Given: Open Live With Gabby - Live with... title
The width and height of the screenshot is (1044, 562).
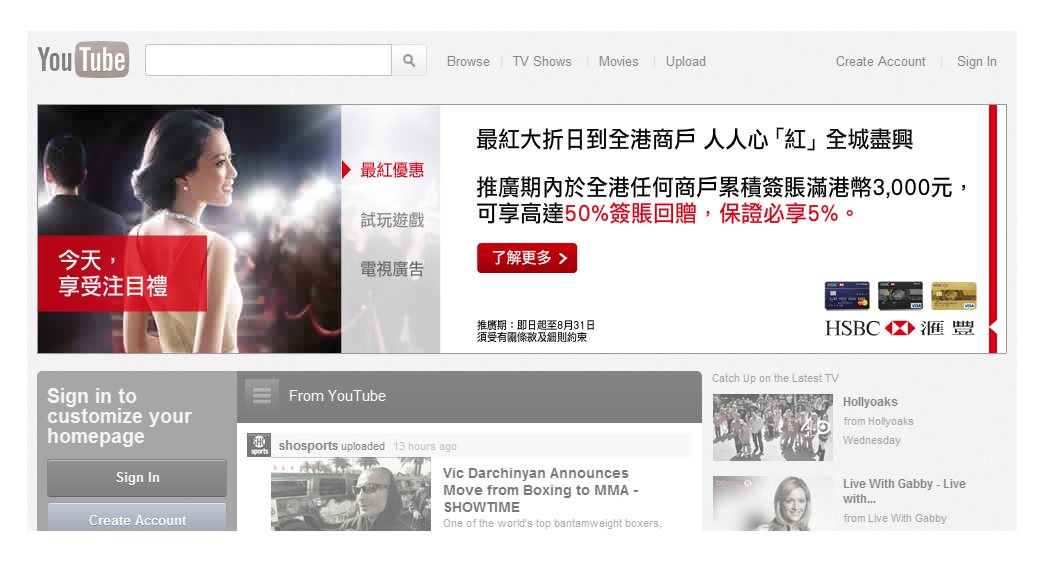Looking at the screenshot, I should [x=904, y=491].
